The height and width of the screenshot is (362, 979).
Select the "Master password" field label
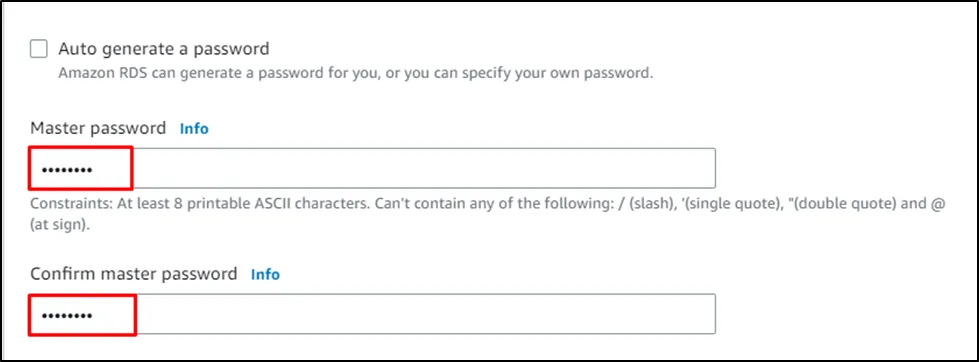pyautogui.click(x=98, y=129)
